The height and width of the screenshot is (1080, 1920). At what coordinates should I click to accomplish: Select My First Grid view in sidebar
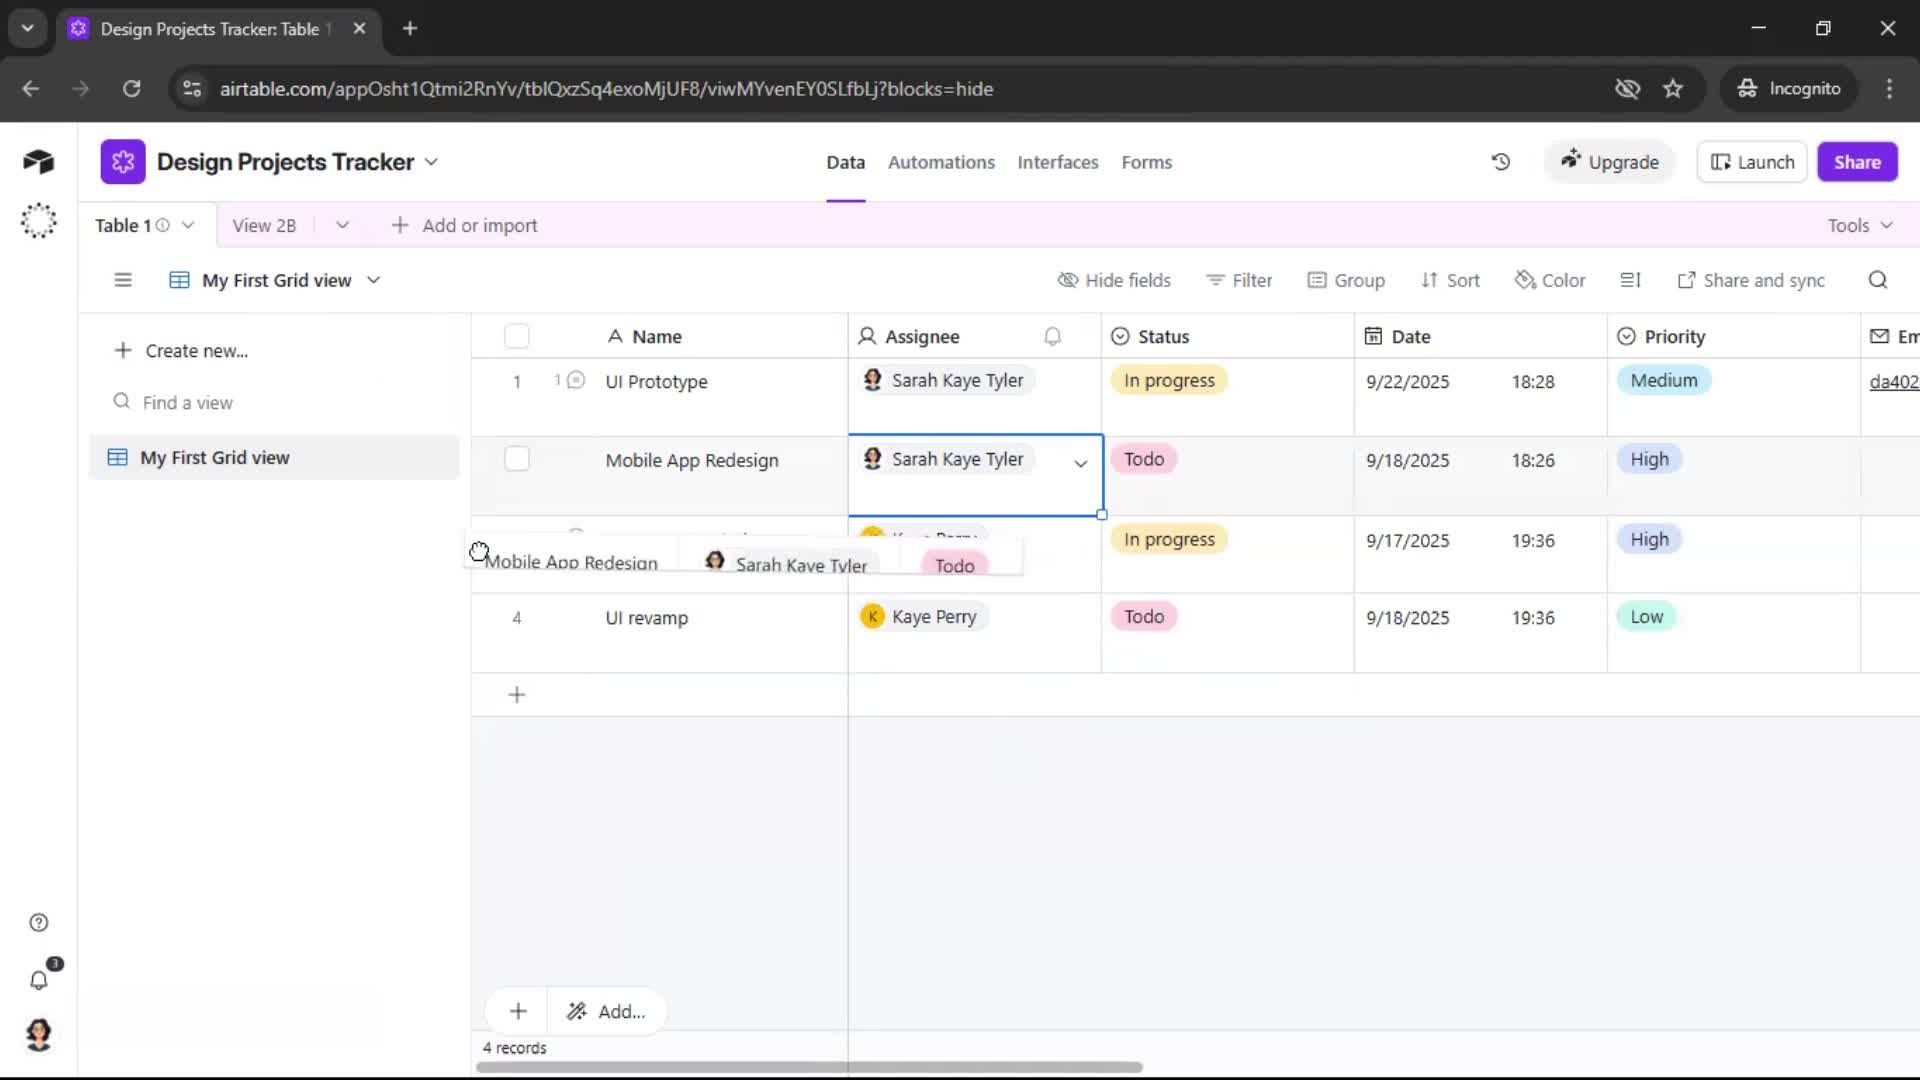274,458
